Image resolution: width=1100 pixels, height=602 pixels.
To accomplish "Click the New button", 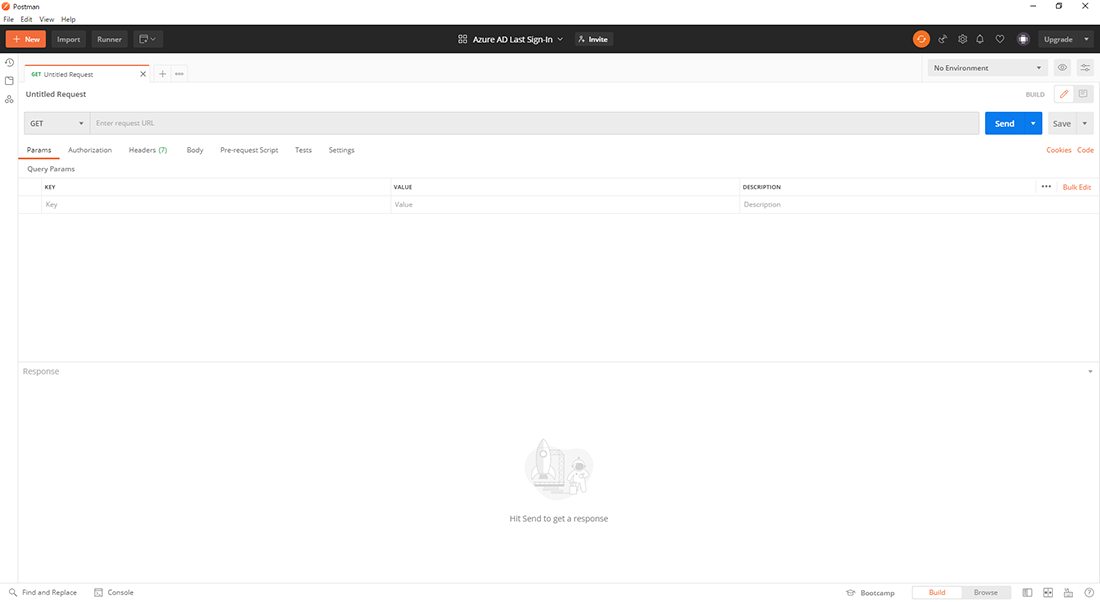I will (26, 39).
